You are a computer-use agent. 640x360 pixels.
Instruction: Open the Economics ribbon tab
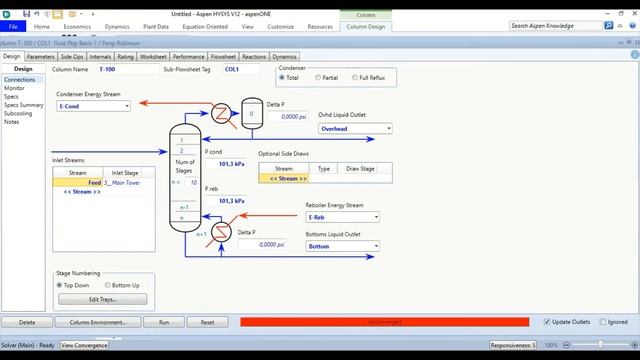(x=77, y=27)
